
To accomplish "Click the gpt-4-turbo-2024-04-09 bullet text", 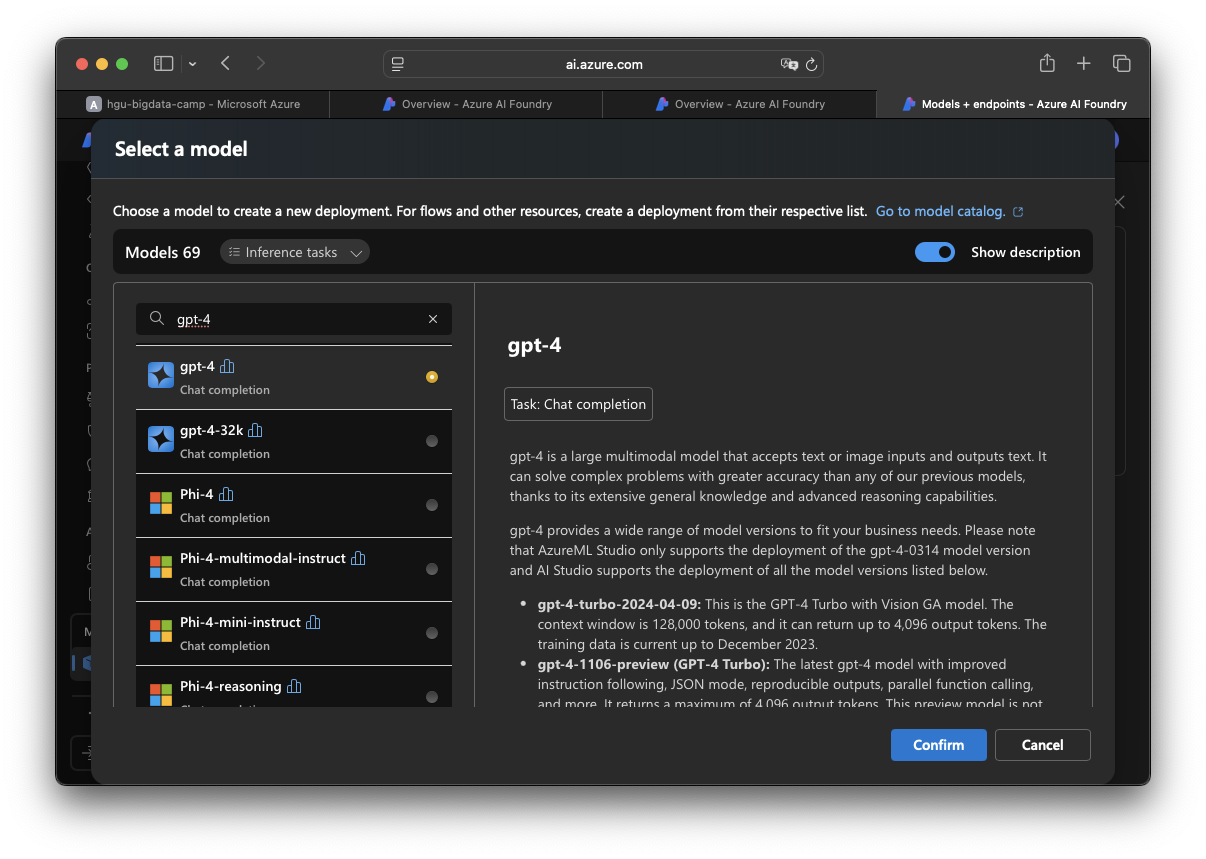I will click(619, 604).
